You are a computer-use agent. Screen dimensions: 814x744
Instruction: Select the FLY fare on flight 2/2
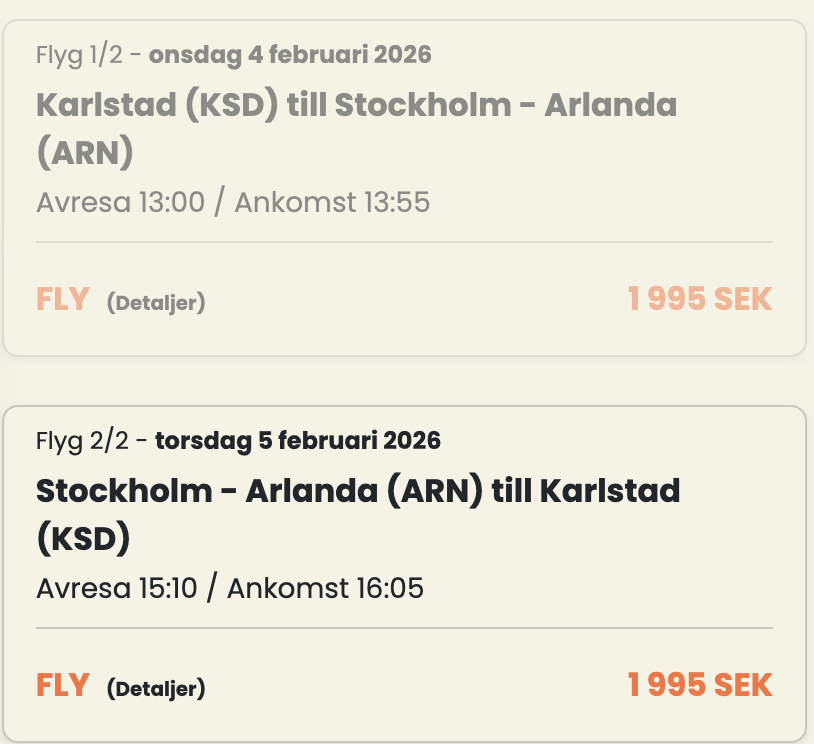[x=63, y=686]
